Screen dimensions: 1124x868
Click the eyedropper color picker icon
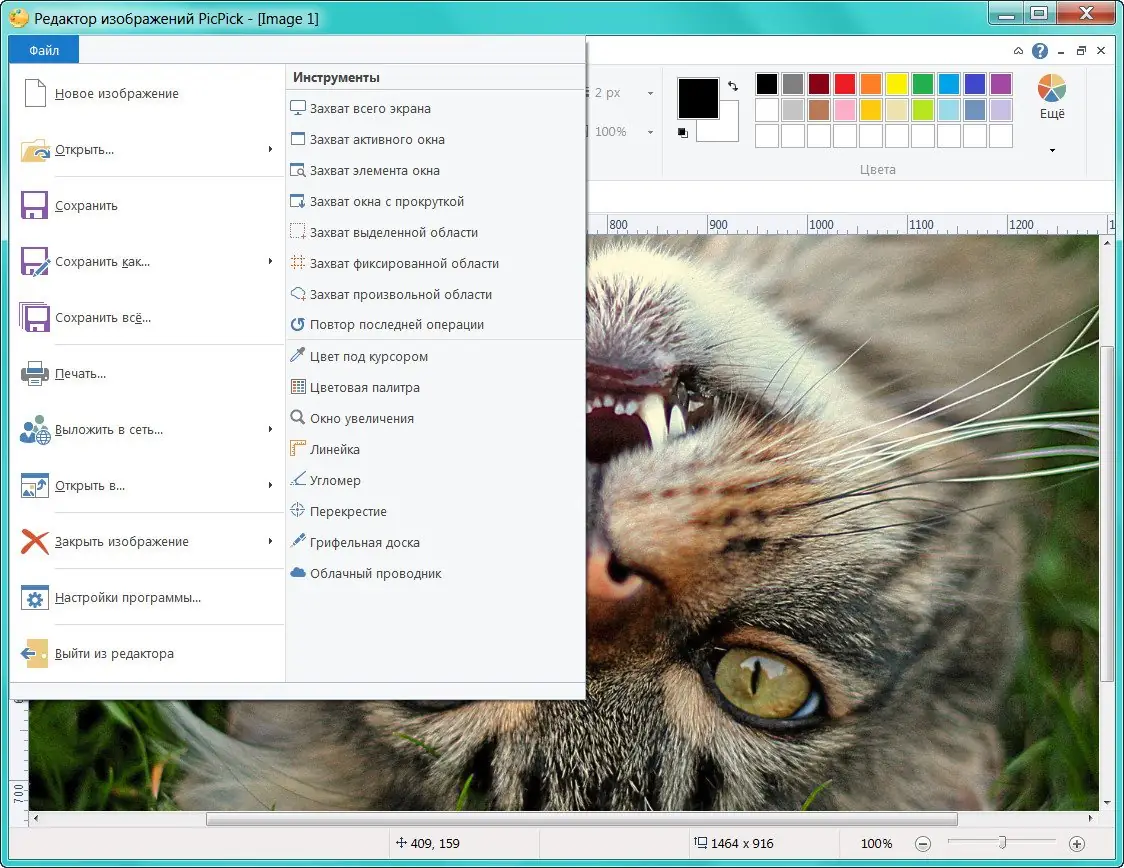tap(297, 355)
